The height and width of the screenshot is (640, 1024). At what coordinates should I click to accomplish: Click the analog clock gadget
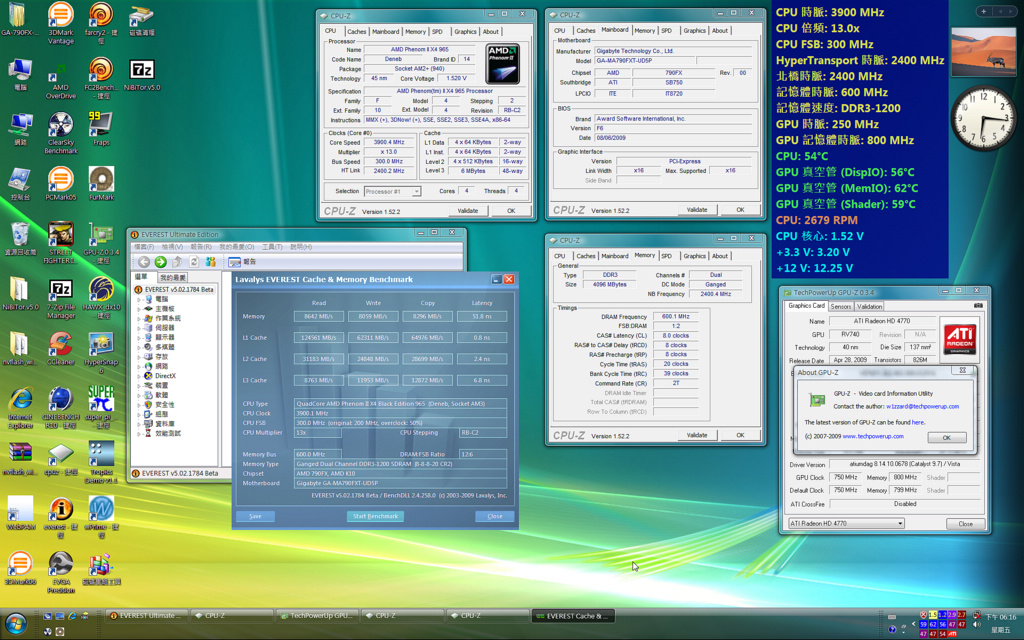(x=983, y=118)
